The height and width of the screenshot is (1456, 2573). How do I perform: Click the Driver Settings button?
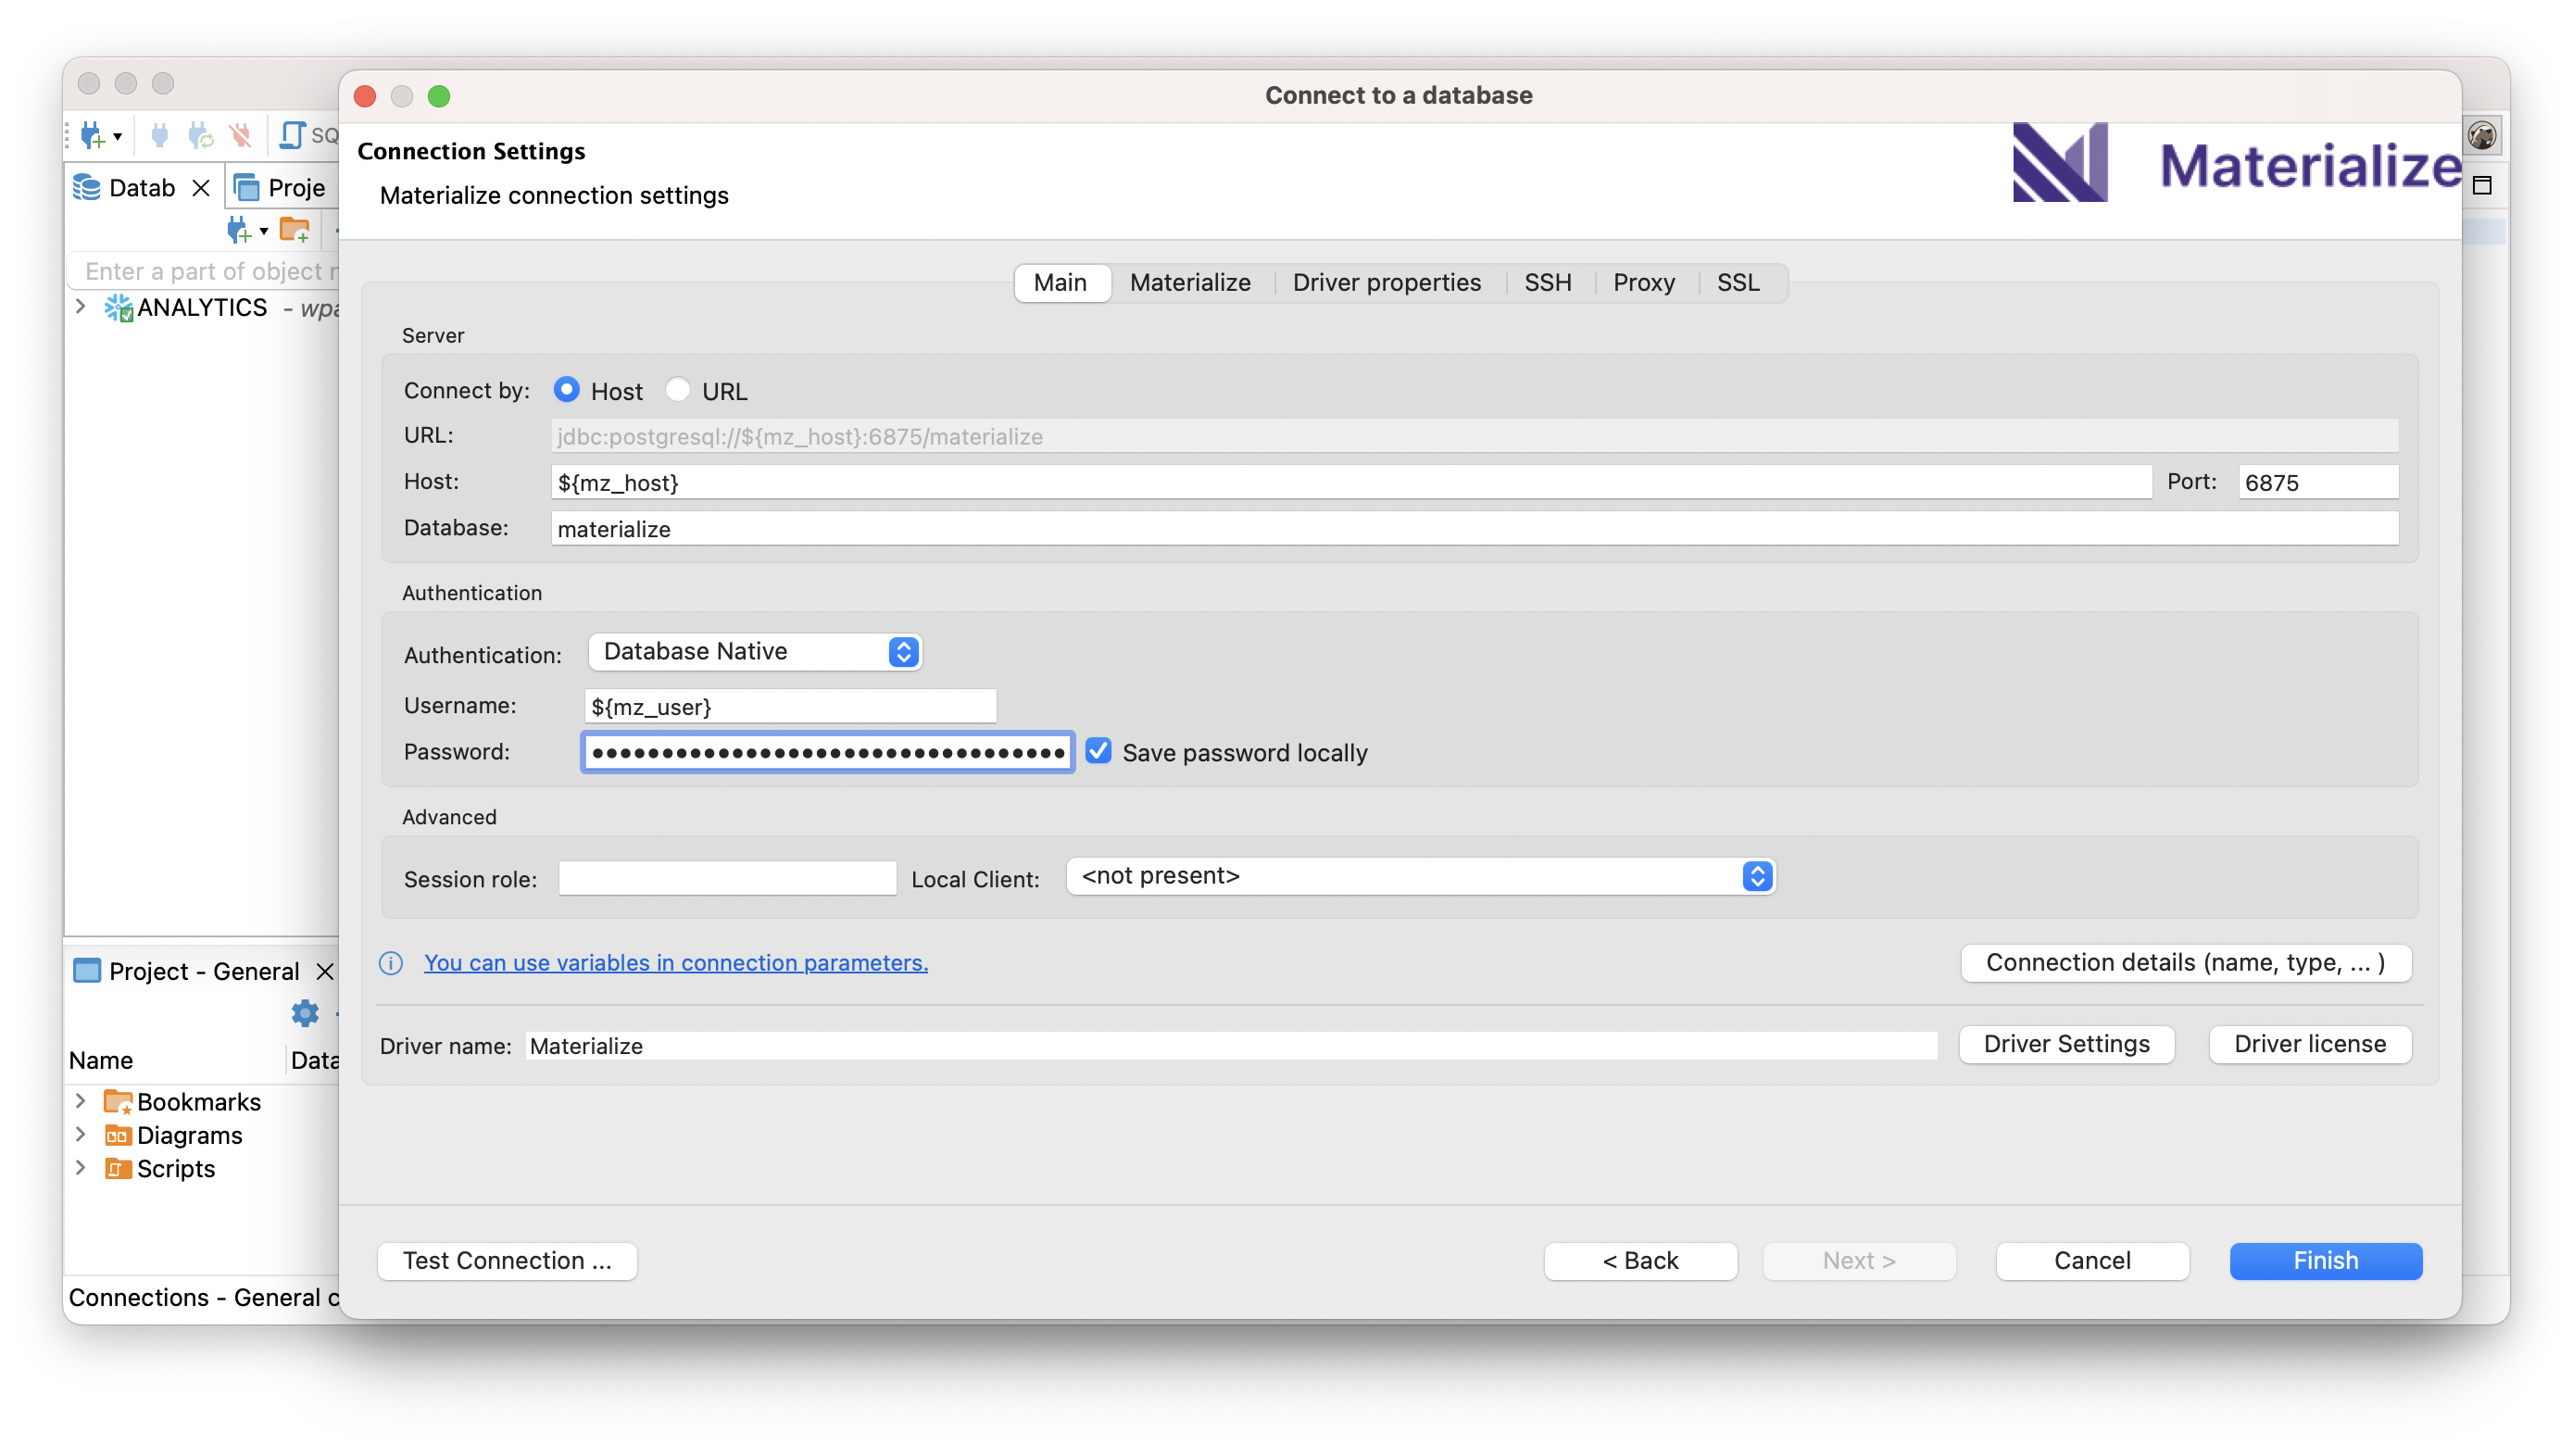[x=2066, y=1044]
